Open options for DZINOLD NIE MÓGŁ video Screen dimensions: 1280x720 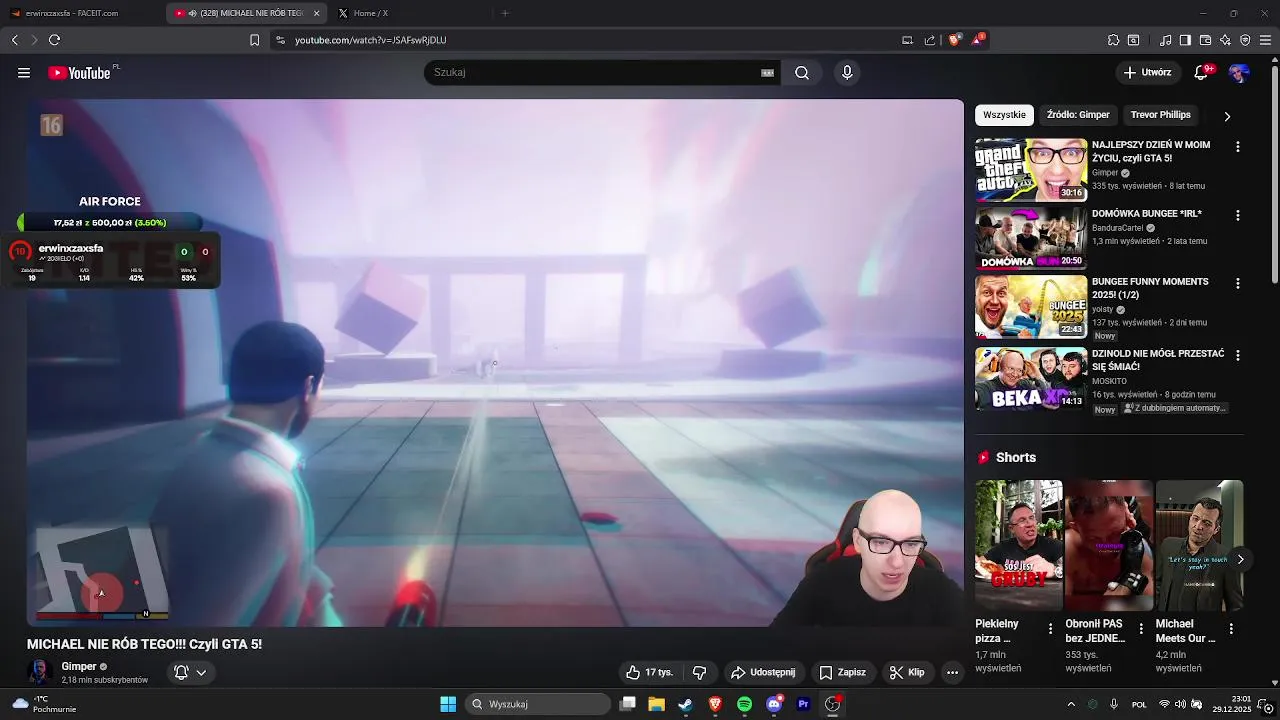click(x=1238, y=355)
